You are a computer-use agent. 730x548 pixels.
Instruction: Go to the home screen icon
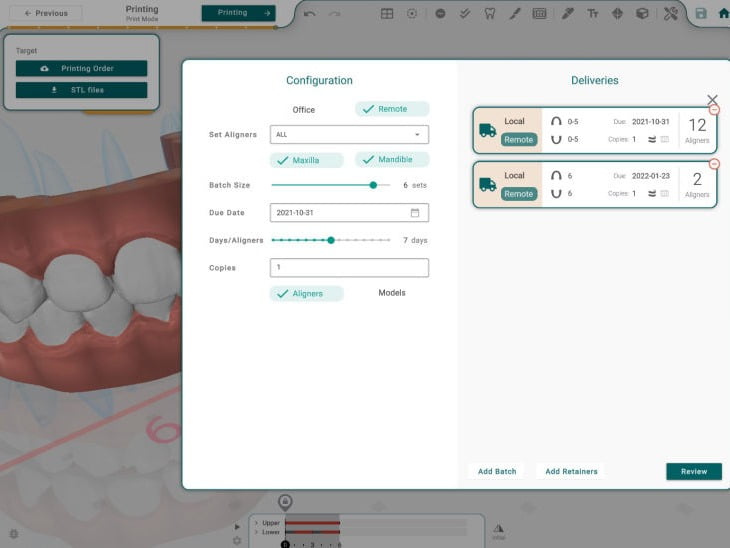tap(723, 14)
